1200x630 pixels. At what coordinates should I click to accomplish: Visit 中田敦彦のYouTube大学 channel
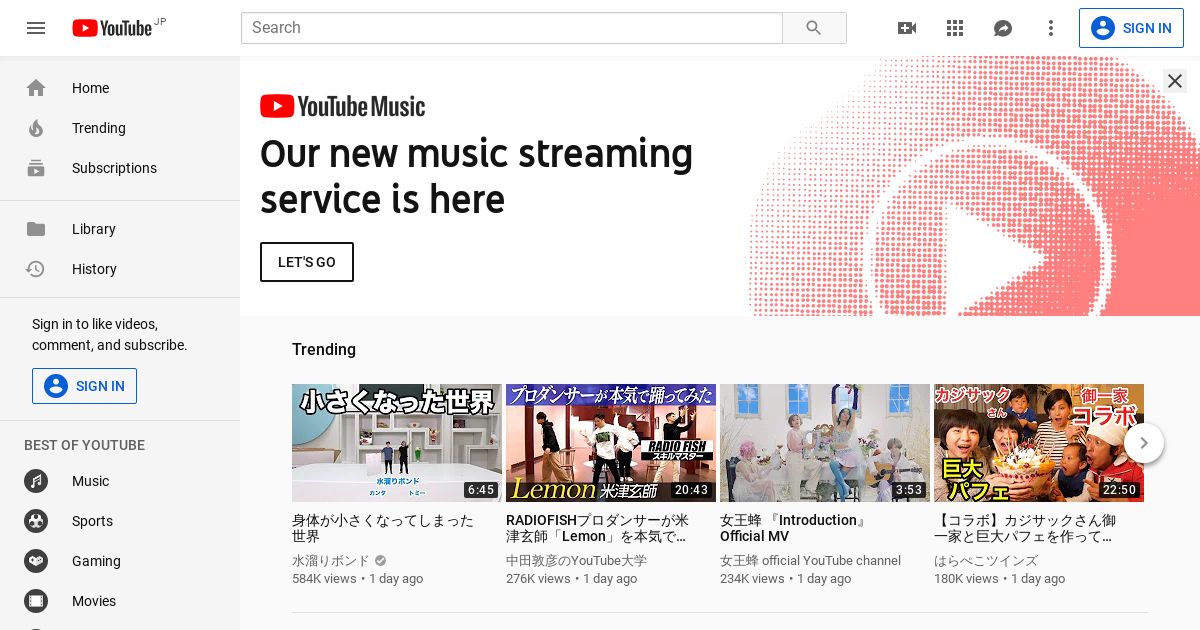(x=576, y=561)
